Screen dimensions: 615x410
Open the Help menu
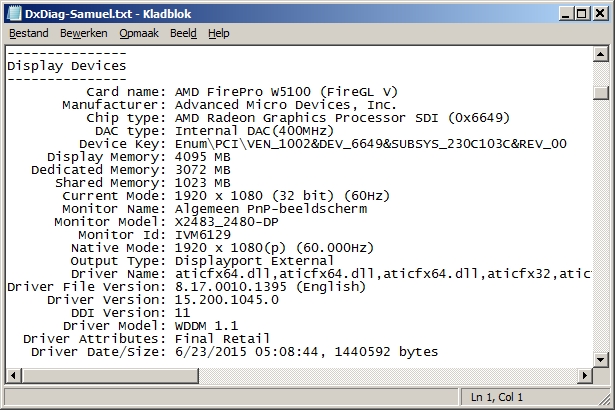[218, 33]
